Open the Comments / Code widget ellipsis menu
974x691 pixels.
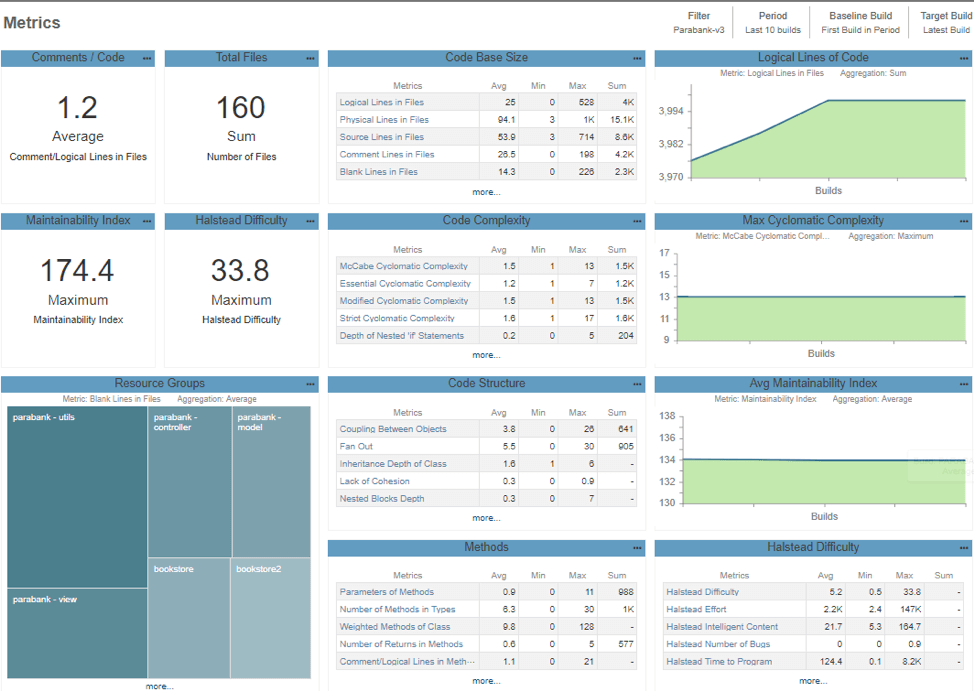click(147, 59)
